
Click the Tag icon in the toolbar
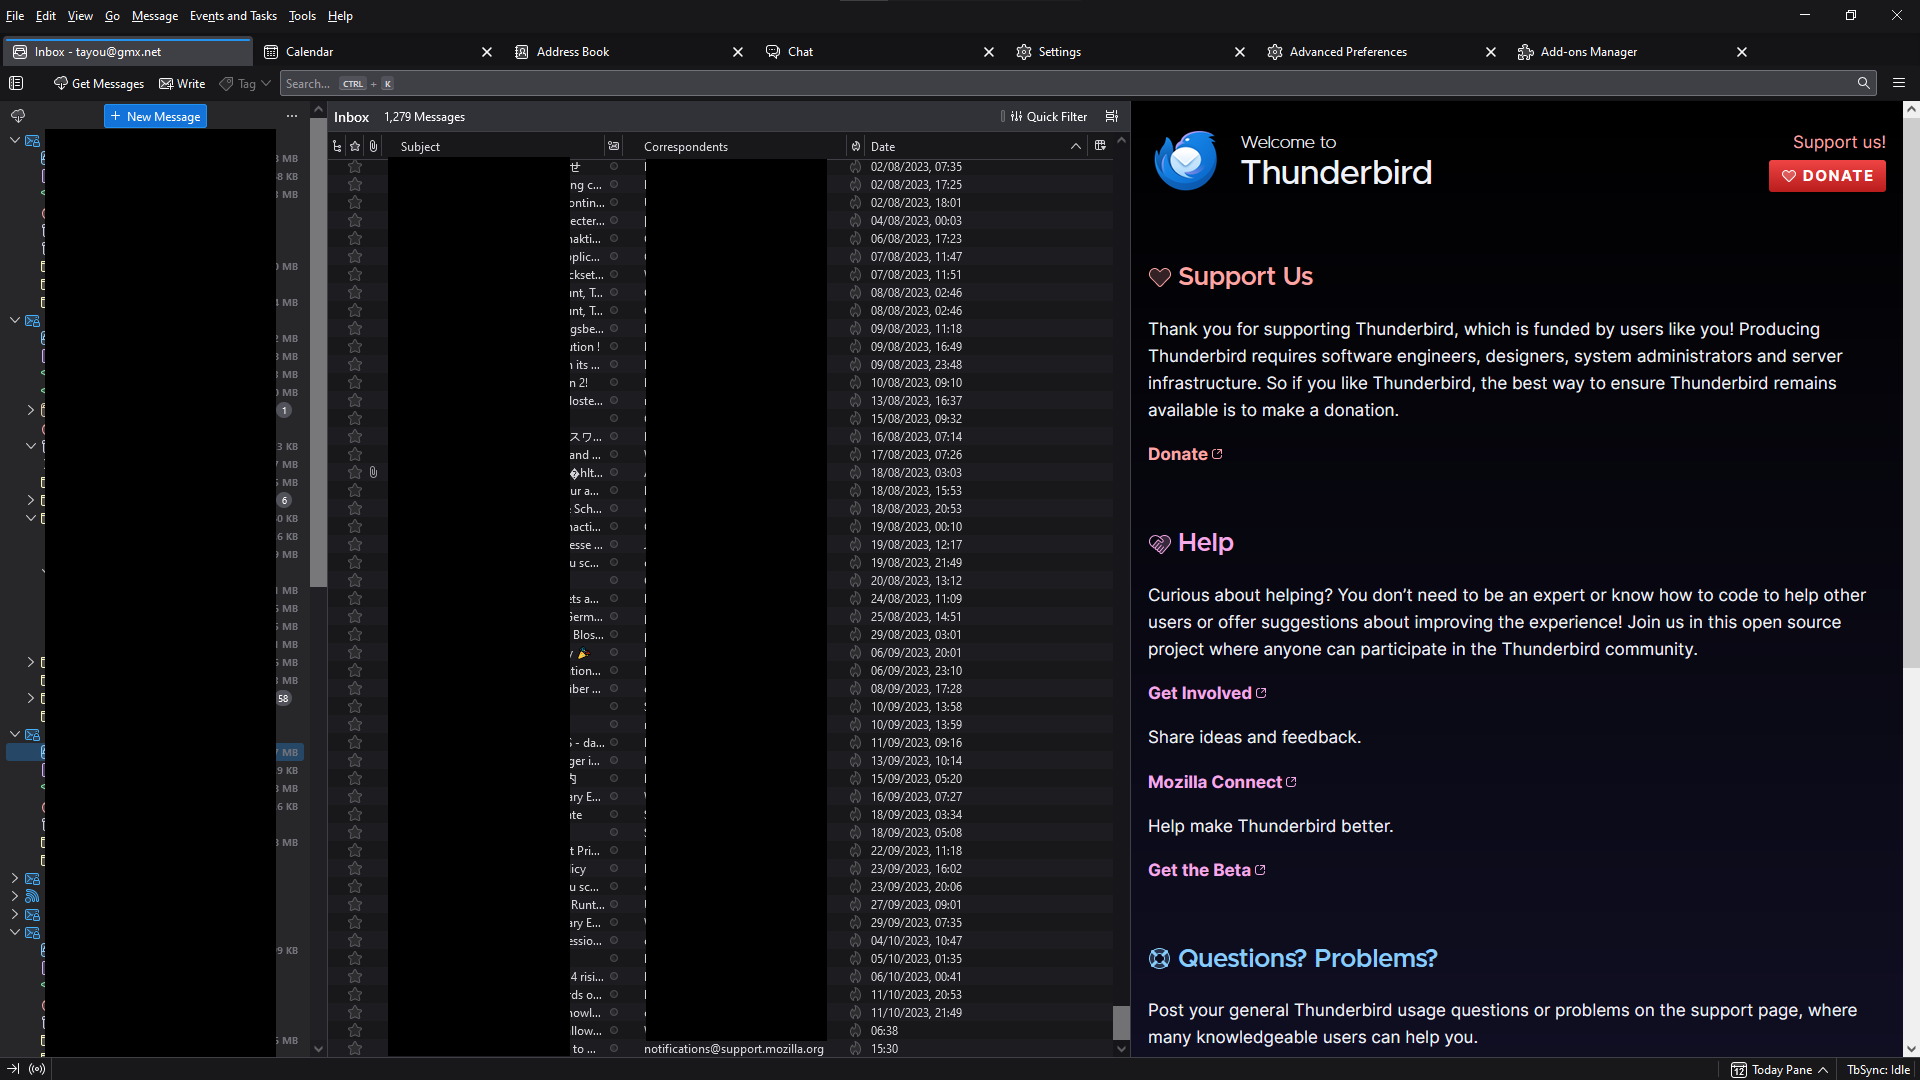coord(227,83)
